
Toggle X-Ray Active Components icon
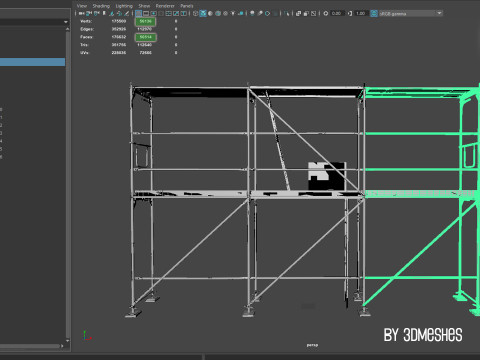[306, 13]
